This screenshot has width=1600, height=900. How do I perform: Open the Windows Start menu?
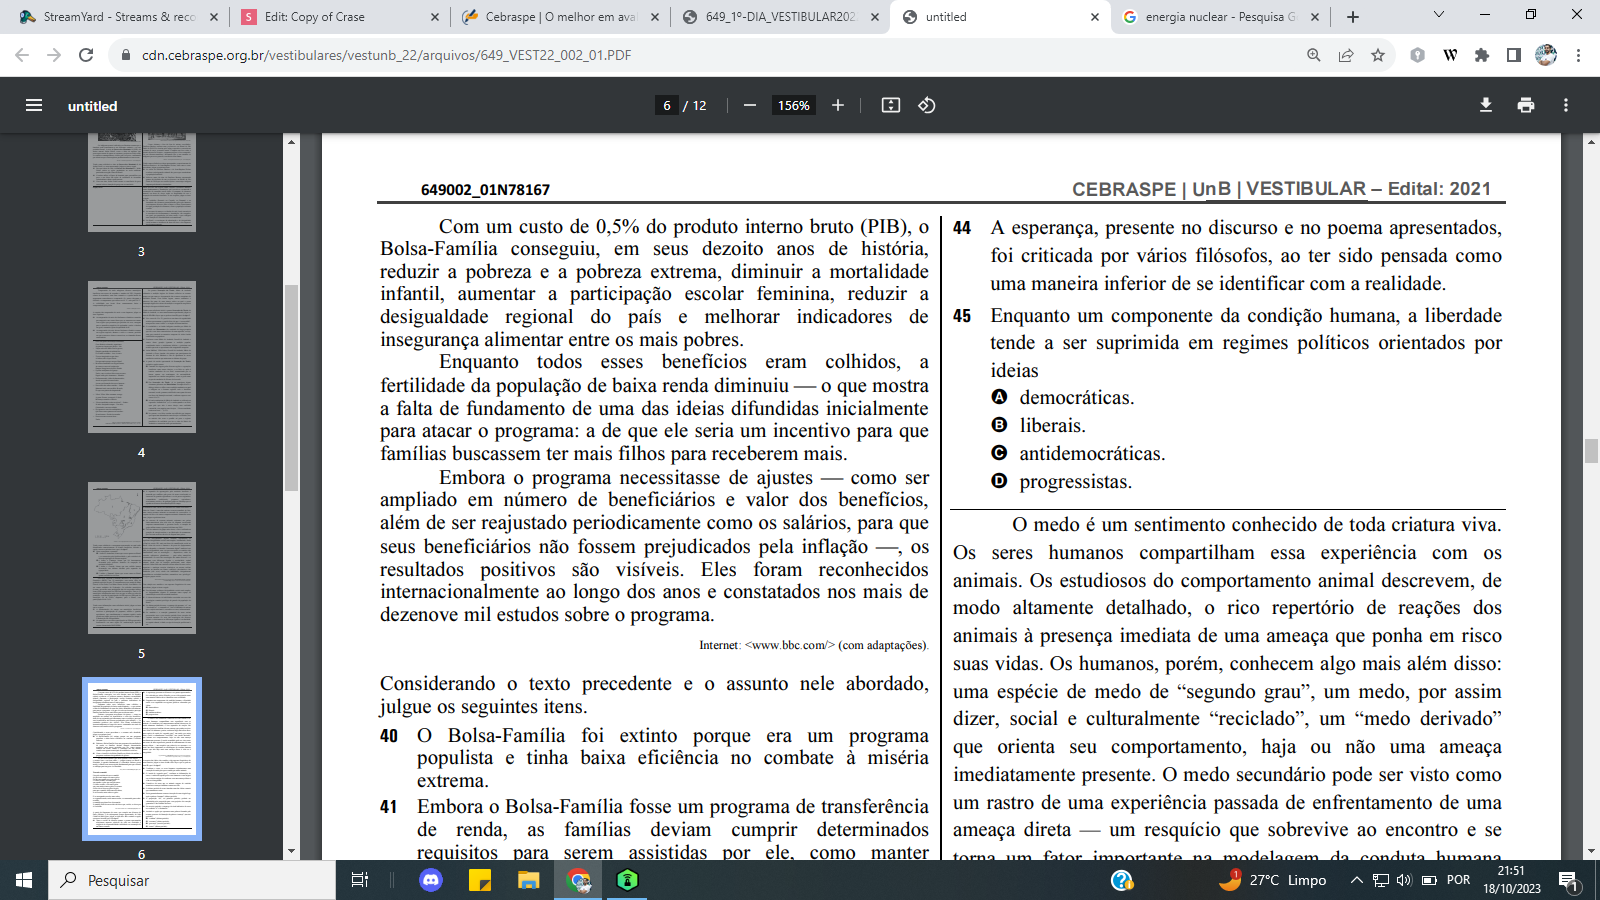click(24, 880)
